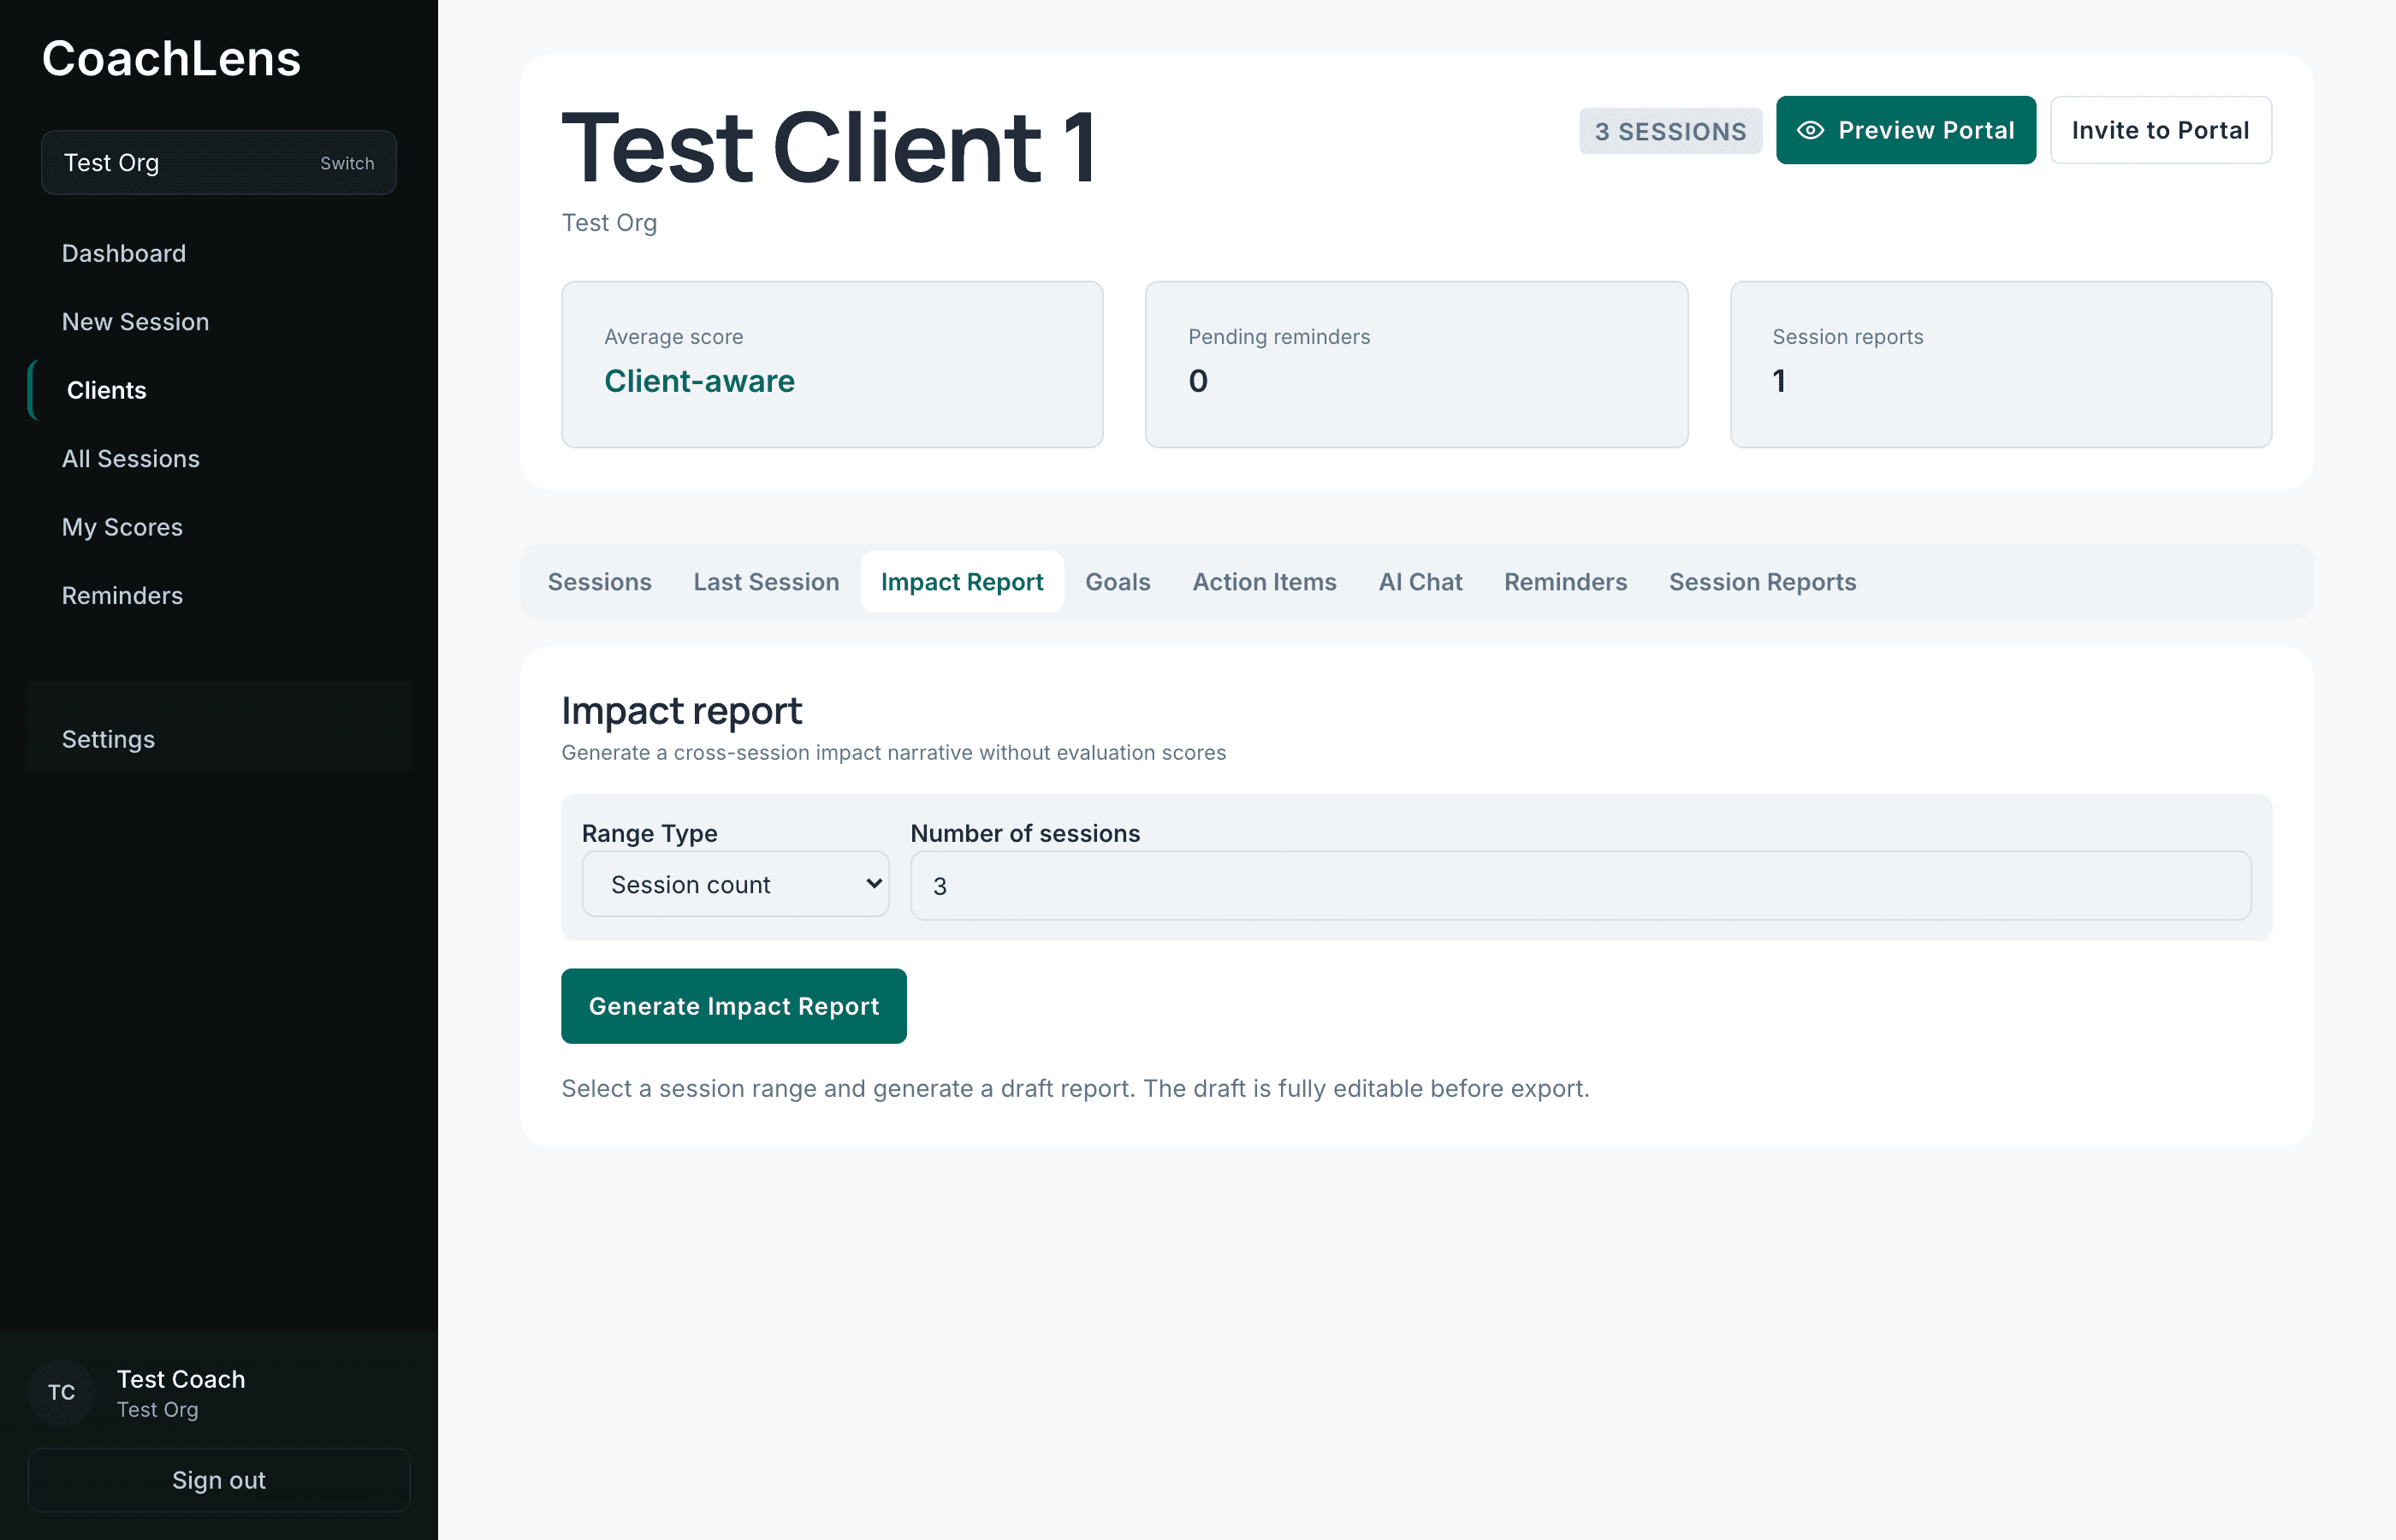The image size is (2396, 1540).
Task: Open the Session Reports tab
Action: pos(1762,582)
